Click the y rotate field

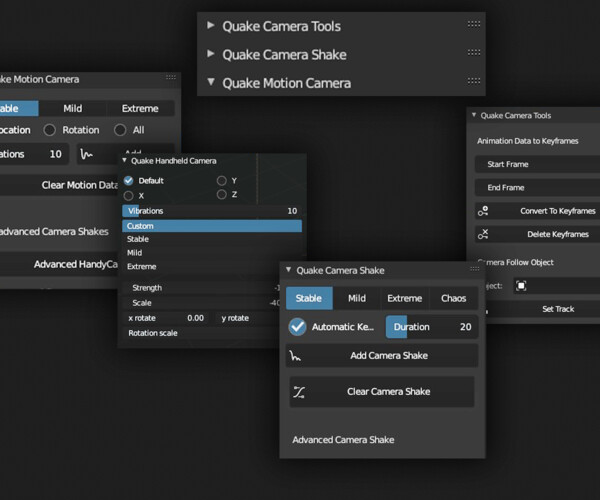tap(249, 318)
